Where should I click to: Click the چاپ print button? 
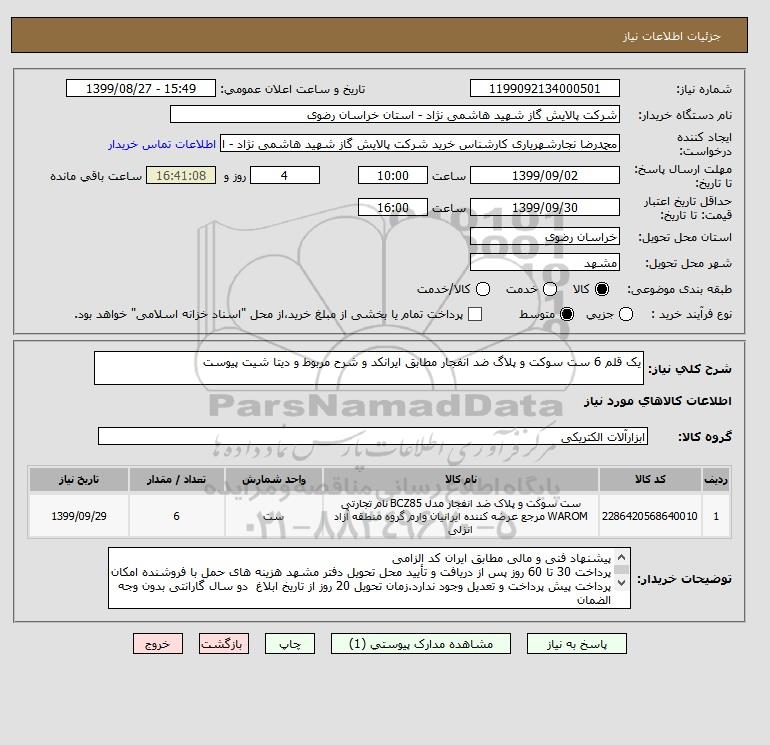pos(290,644)
